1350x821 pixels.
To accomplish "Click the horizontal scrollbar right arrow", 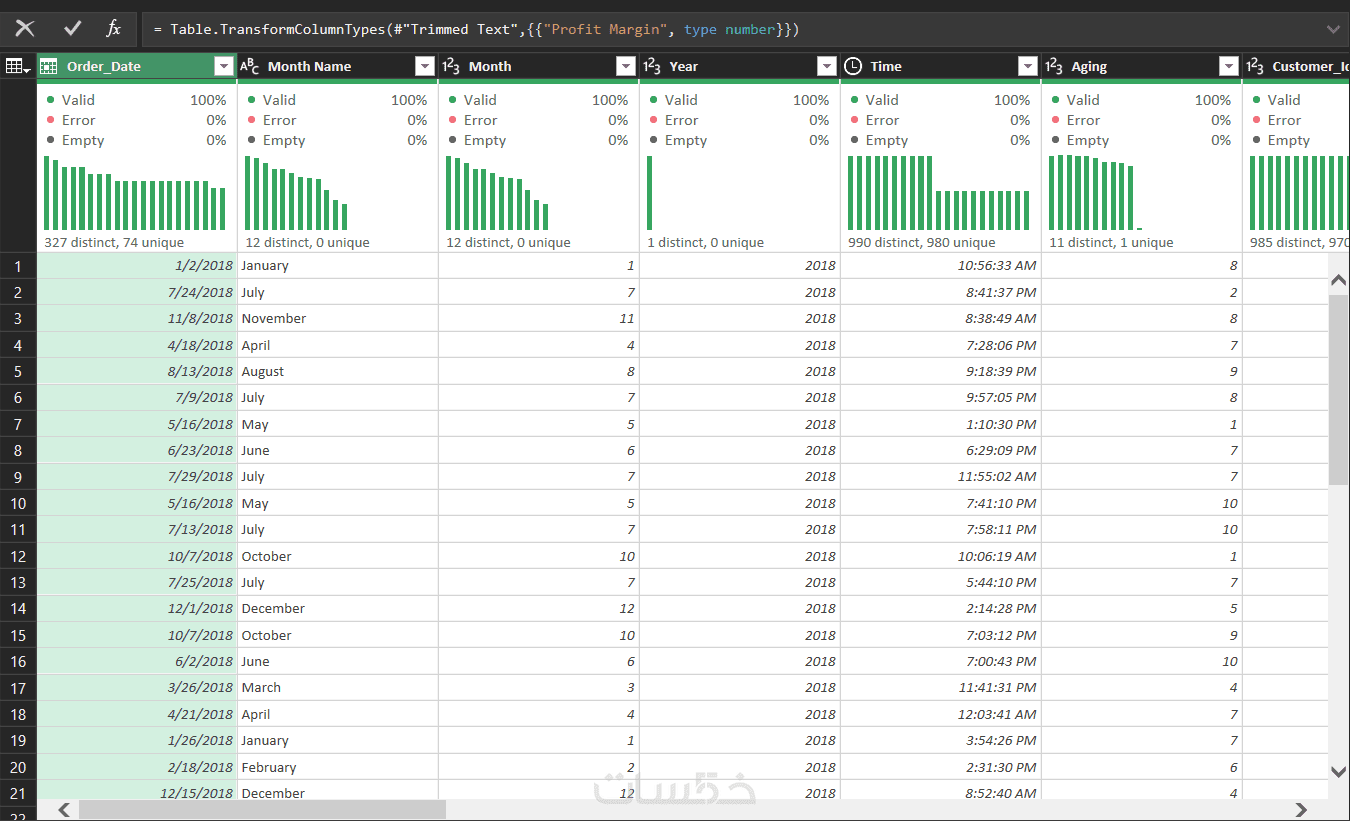I will (x=1301, y=809).
